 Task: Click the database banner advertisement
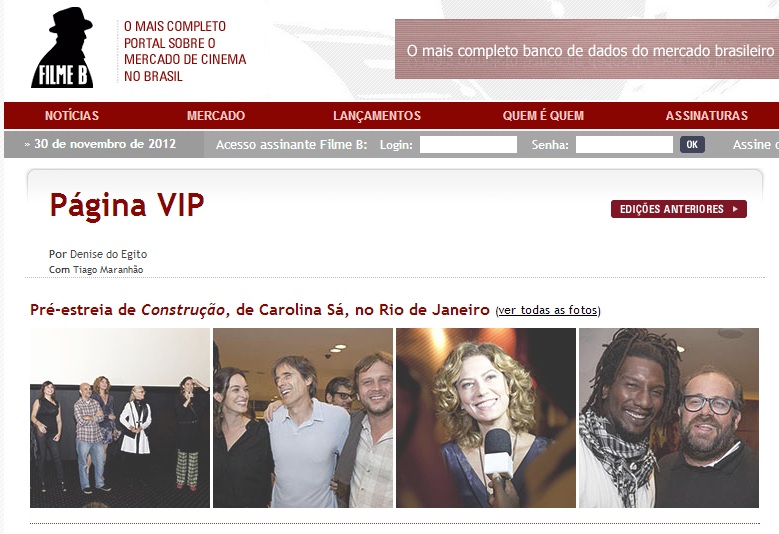587,49
